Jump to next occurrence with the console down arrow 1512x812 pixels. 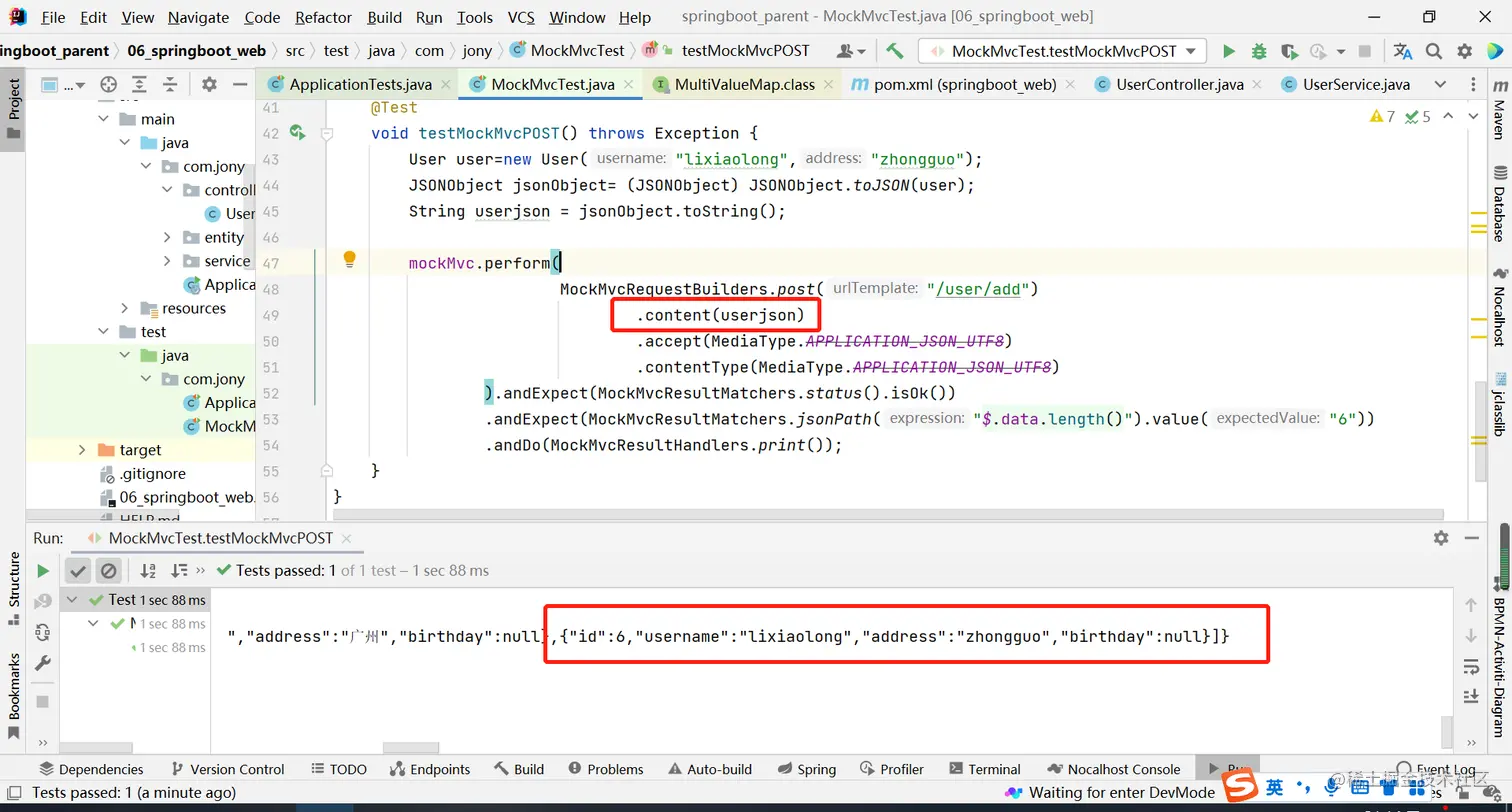point(1471,635)
